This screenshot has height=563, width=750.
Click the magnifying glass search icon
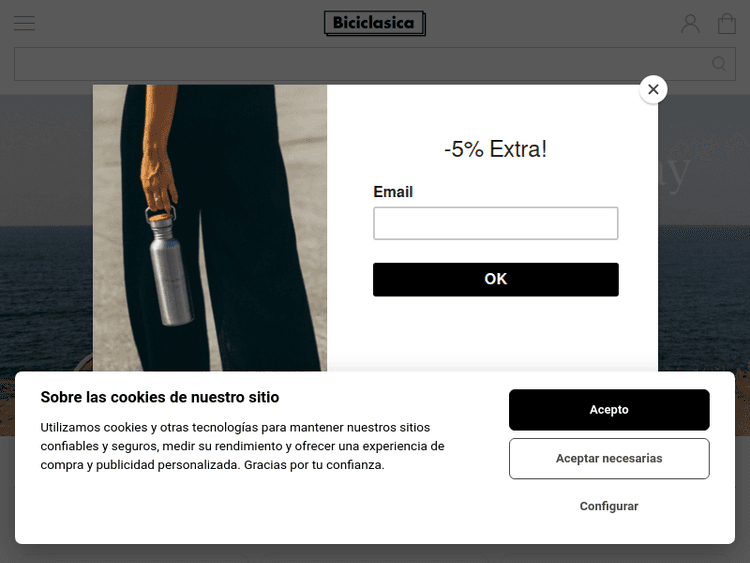click(718, 64)
